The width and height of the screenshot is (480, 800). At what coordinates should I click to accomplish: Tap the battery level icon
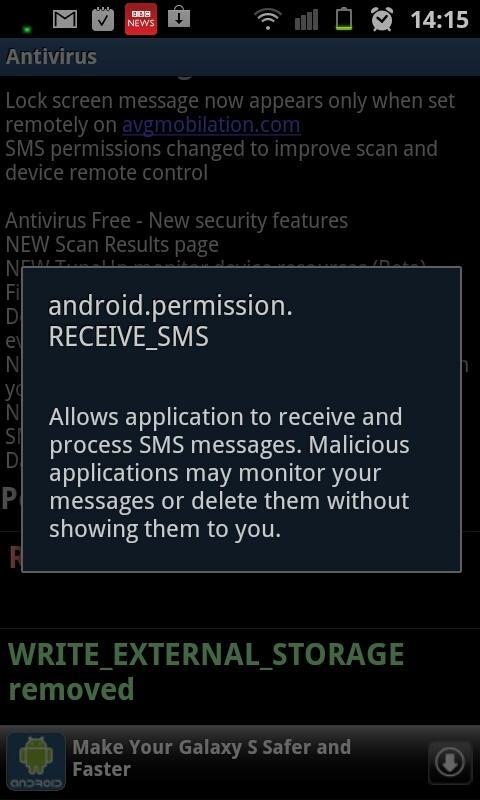pyautogui.click(x=344, y=19)
